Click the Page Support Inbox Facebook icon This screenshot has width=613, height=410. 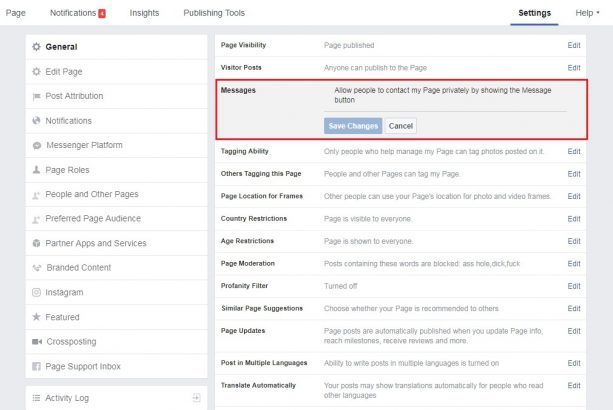point(37,366)
